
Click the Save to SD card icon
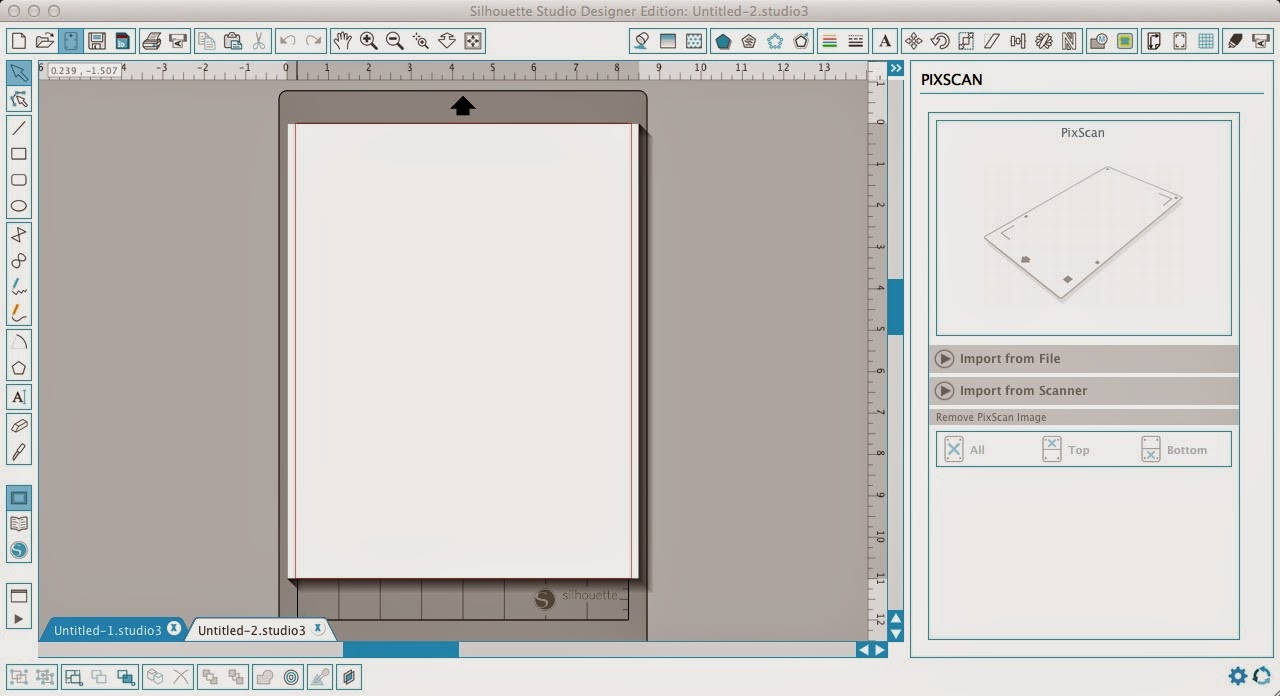pyautogui.click(x=122, y=41)
